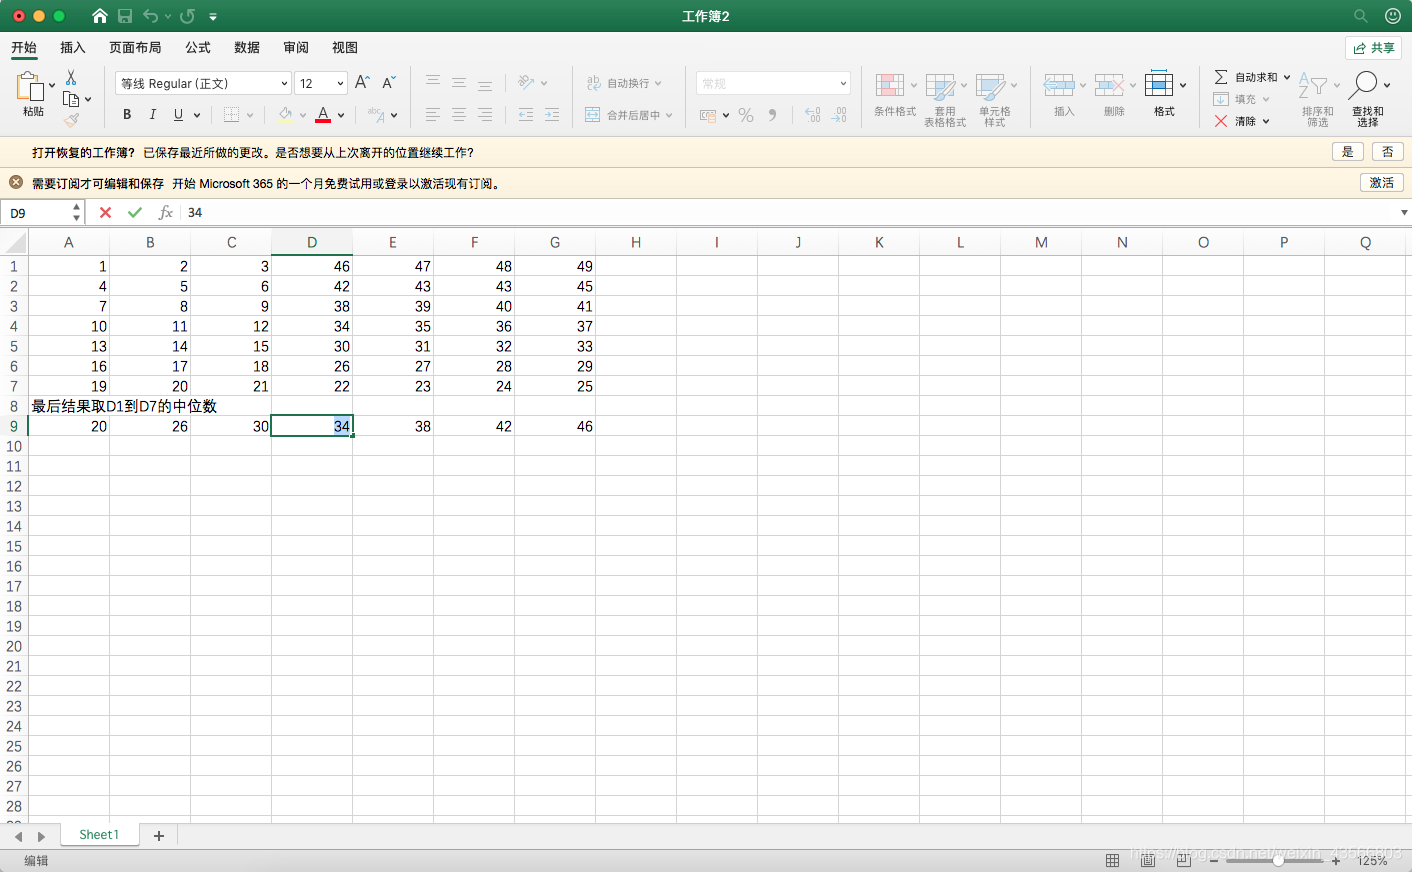Save the workbook using the save icon
The image size is (1412, 872).
pos(125,16)
